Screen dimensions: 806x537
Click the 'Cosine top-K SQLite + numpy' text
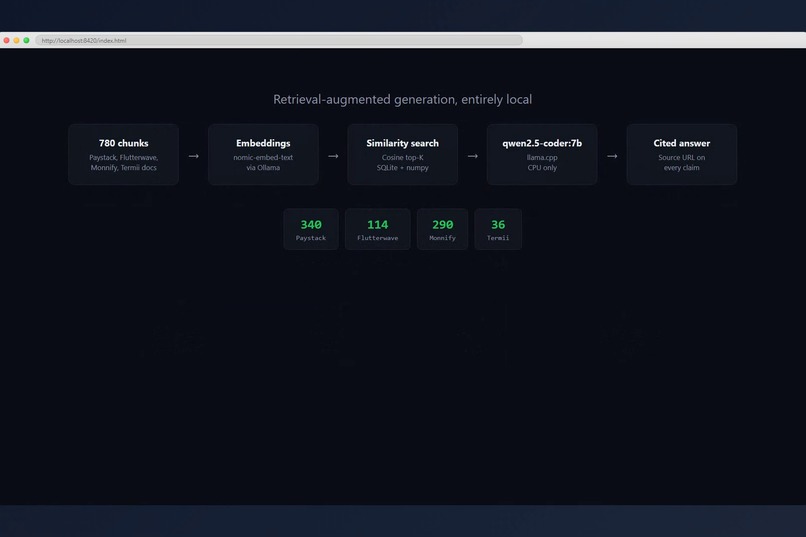tap(402, 162)
